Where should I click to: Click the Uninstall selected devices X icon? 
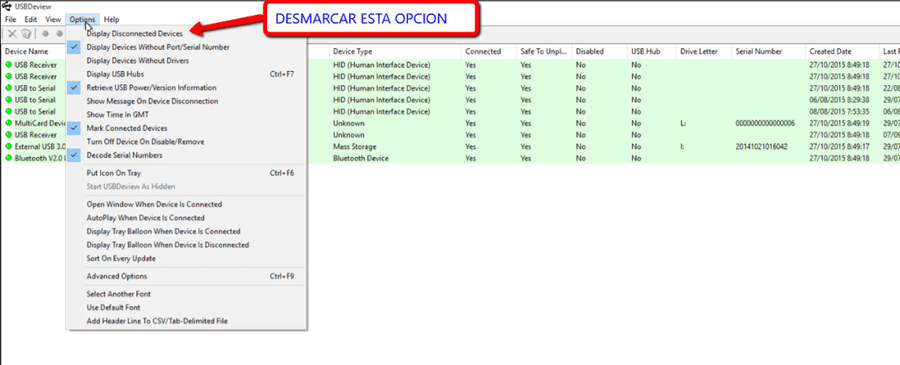coord(12,34)
